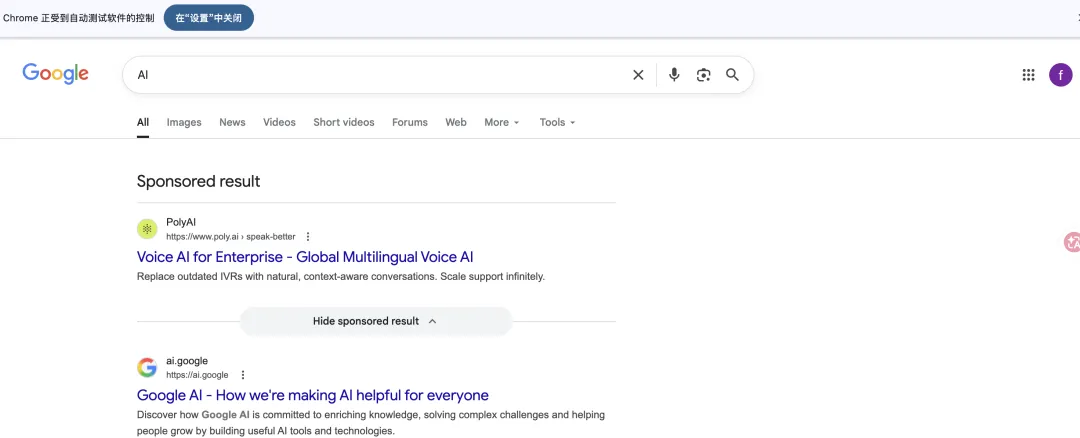The image size is (1080, 438).
Task: Open three-dot menu beside poly.ai URL
Action: tap(308, 237)
